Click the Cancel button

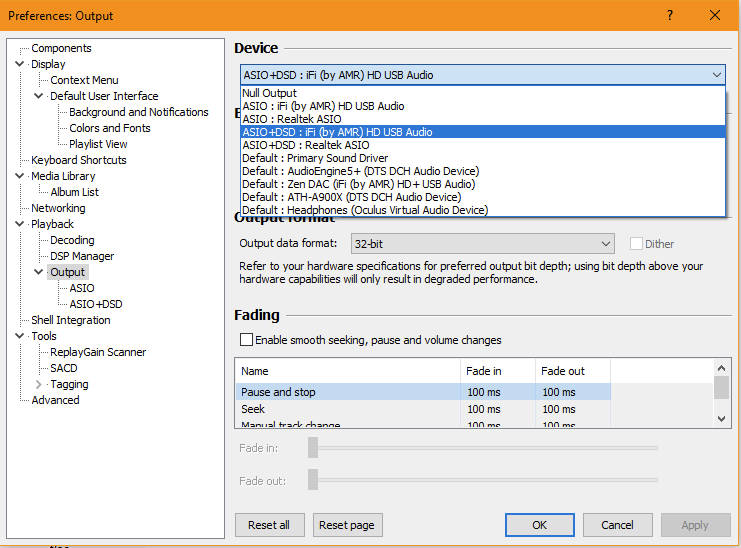617,525
